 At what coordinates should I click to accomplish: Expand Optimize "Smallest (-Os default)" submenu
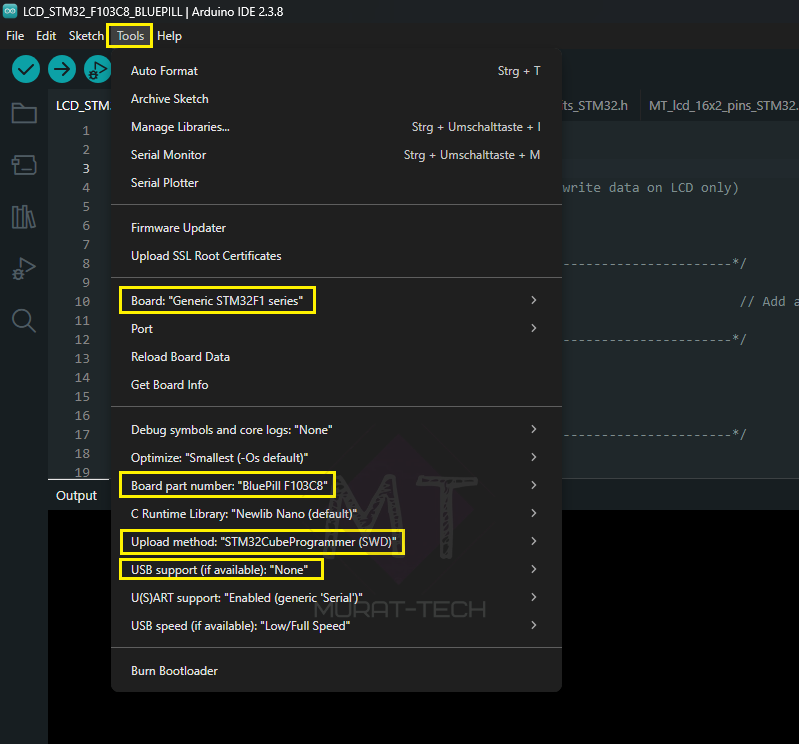tap(336, 458)
